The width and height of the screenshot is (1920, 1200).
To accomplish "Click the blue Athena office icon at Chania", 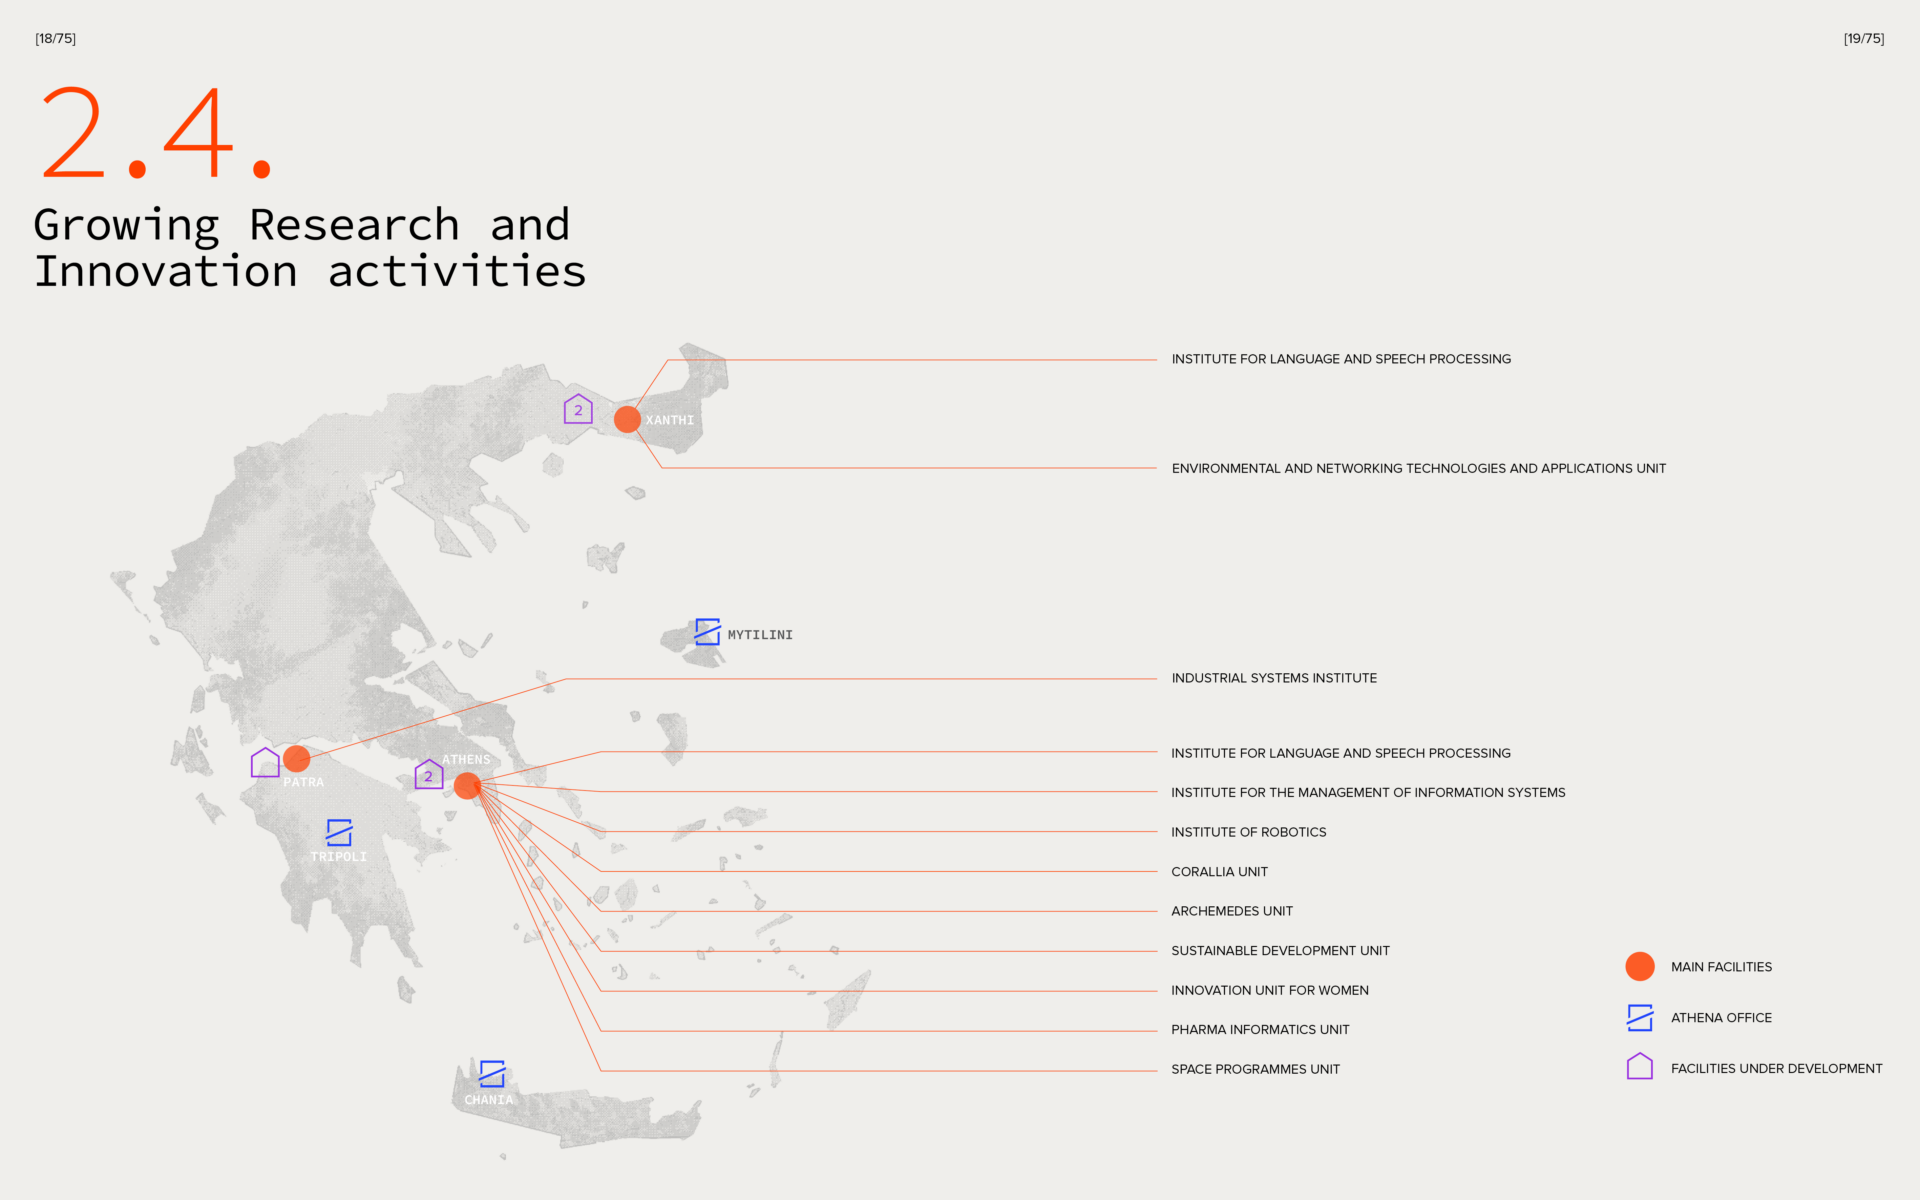I will (492, 1074).
